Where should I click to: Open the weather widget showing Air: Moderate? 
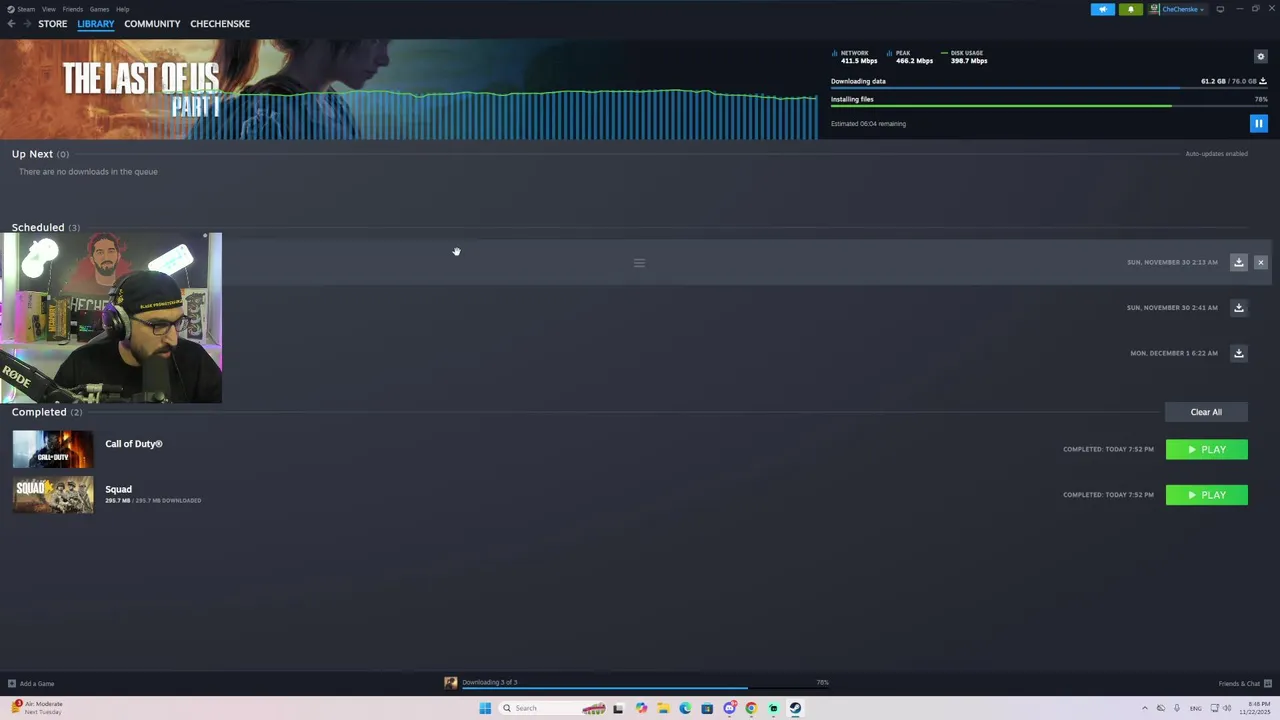click(37, 707)
